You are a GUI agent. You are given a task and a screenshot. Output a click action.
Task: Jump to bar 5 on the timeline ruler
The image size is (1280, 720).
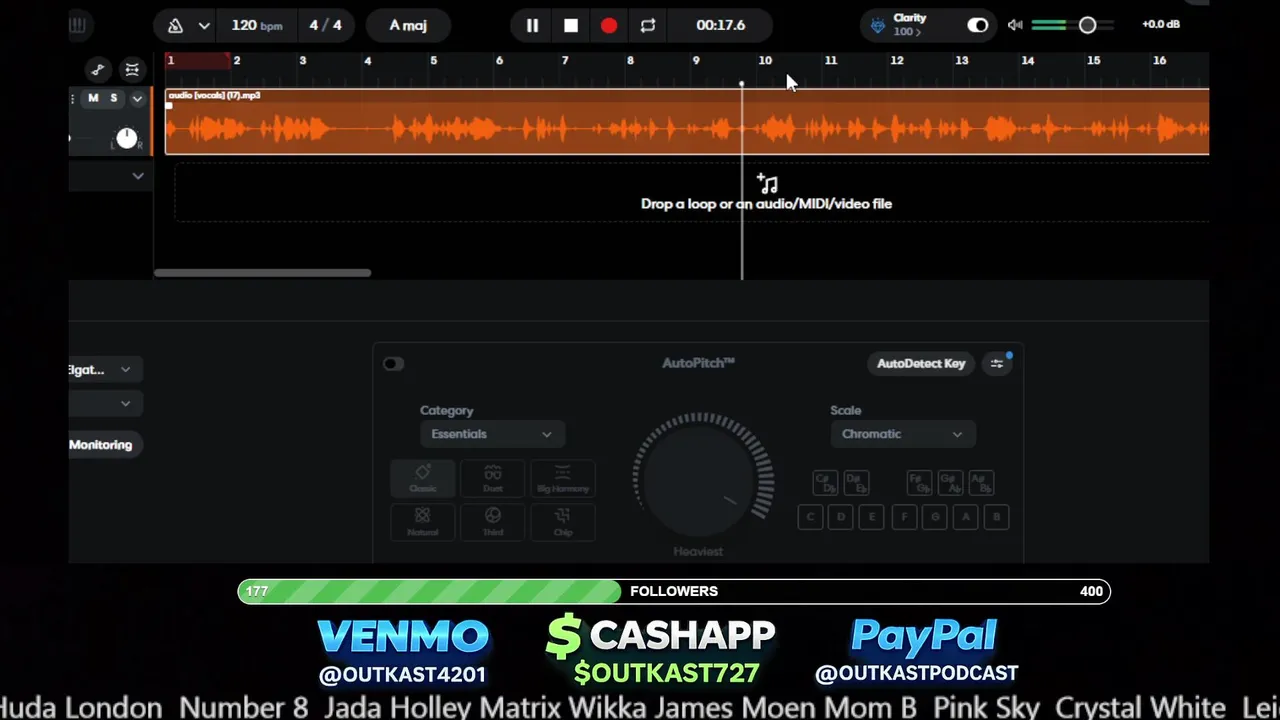(433, 61)
